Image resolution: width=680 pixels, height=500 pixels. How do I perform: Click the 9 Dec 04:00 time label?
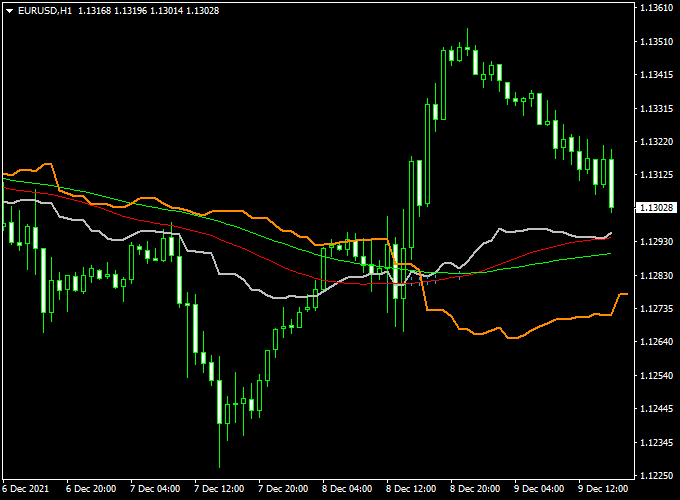click(539, 489)
